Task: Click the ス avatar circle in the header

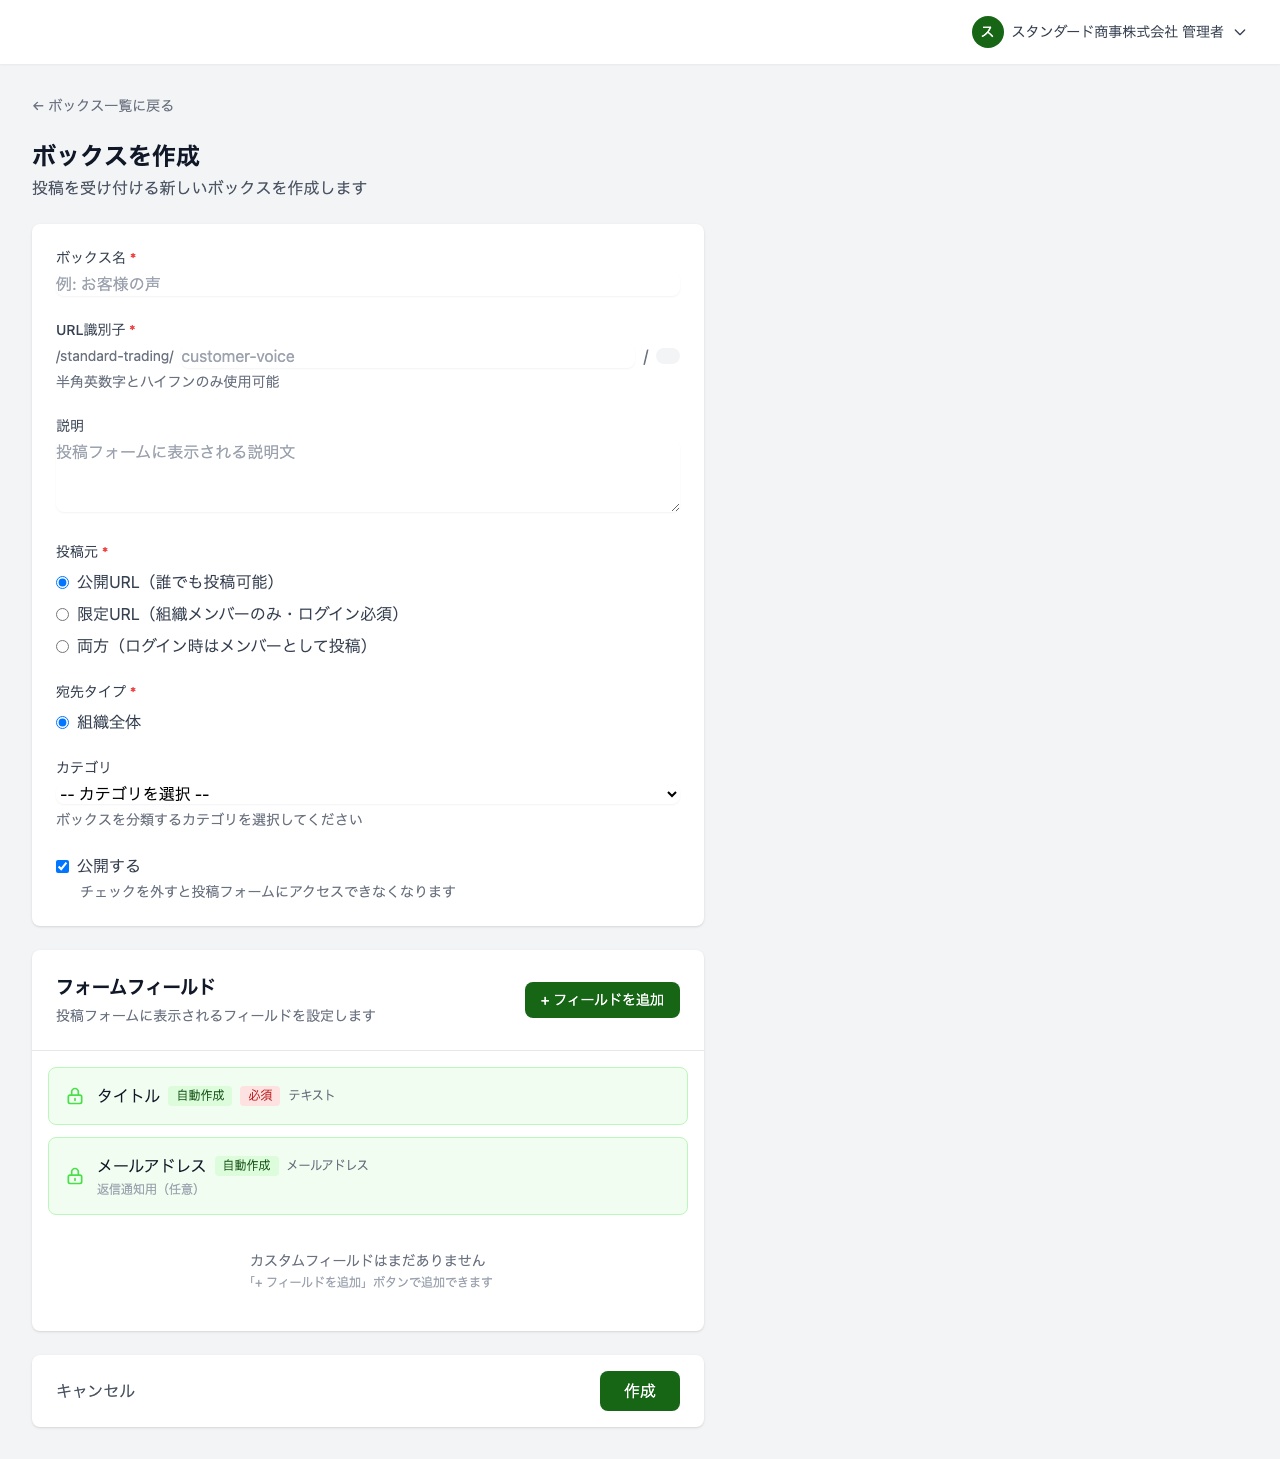Action: 987,32
